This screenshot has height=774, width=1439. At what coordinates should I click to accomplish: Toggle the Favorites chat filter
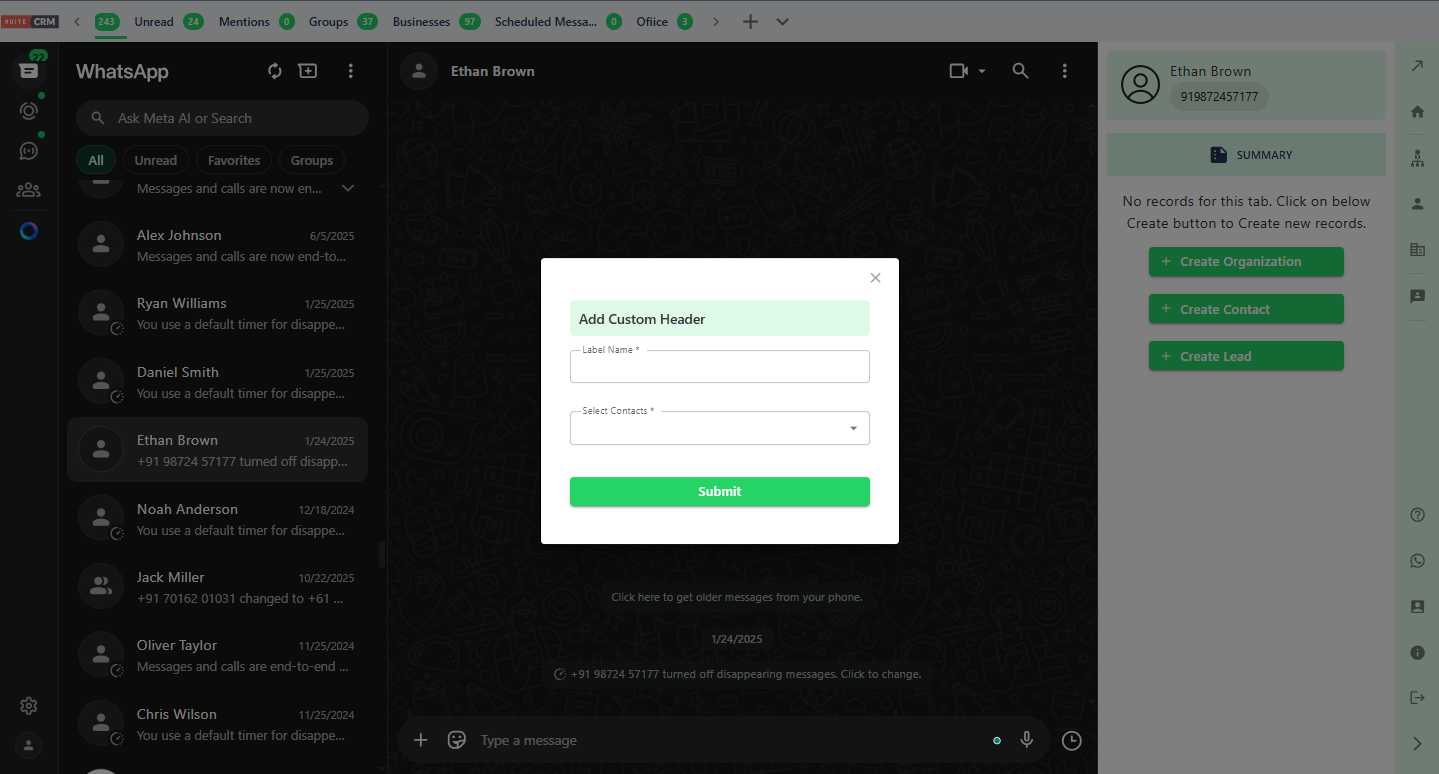pyautogui.click(x=233, y=159)
